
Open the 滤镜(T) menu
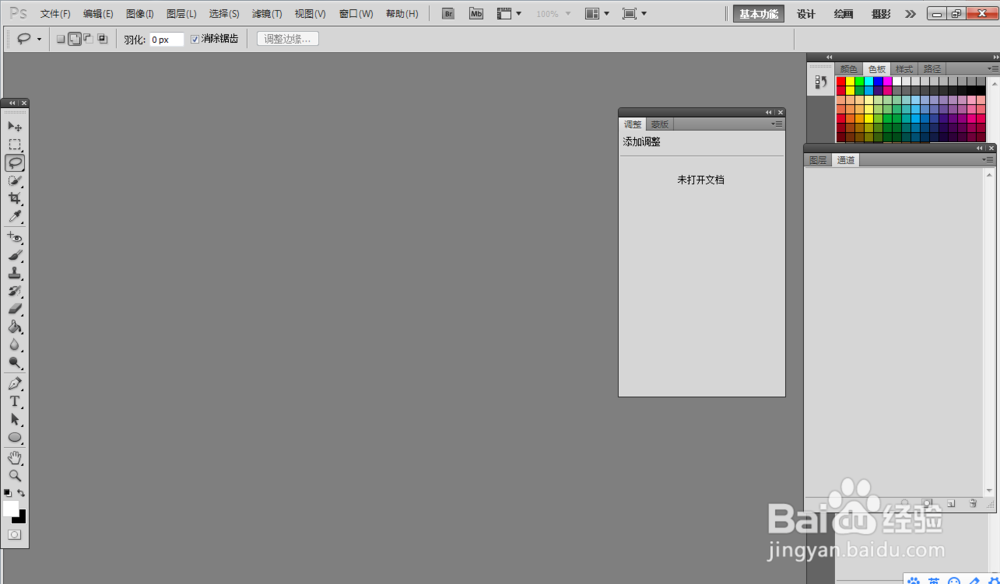267,13
